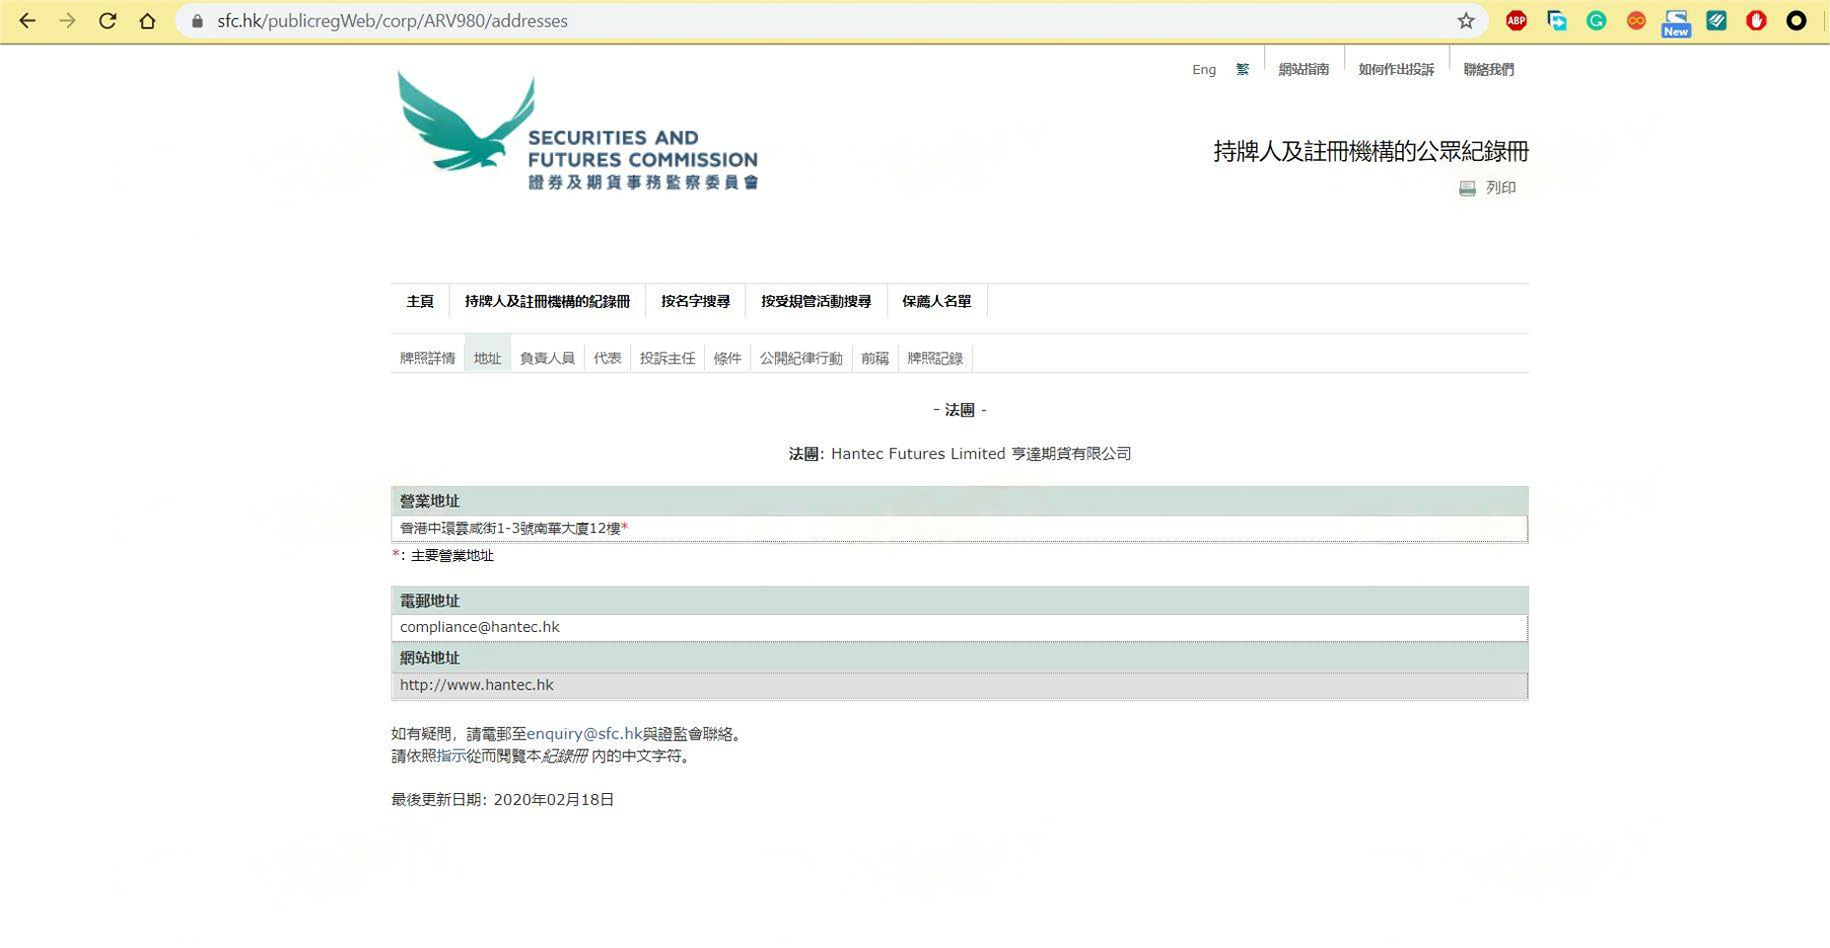Reload the page with the refresh icon
Screen dimensions: 1830x948
pyautogui.click(x=107, y=20)
